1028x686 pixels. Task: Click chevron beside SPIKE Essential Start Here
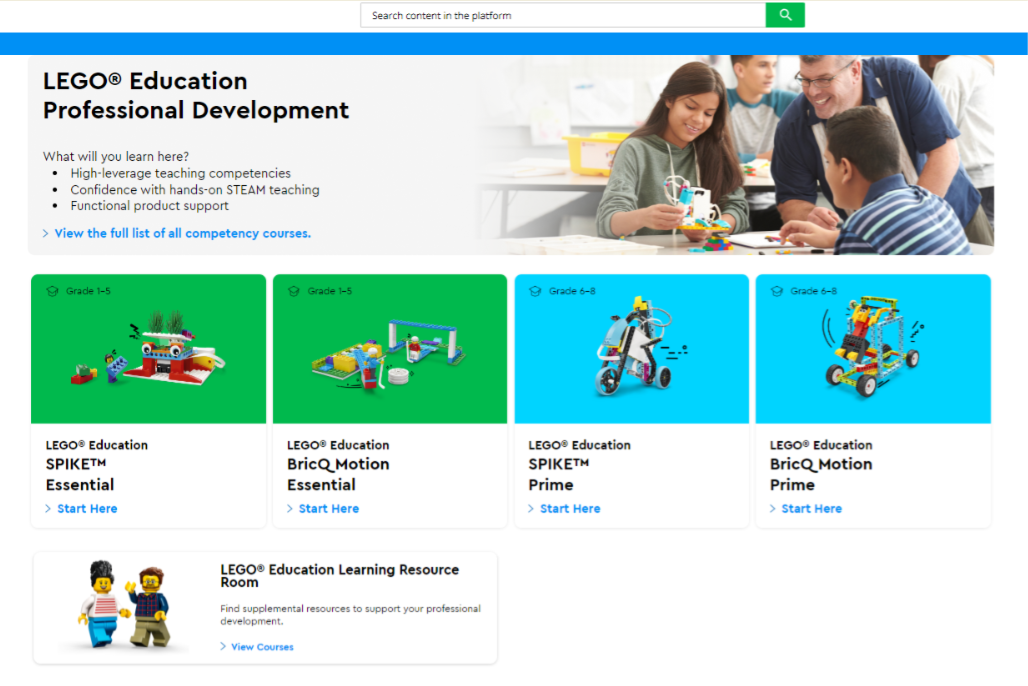click(x=48, y=509)
